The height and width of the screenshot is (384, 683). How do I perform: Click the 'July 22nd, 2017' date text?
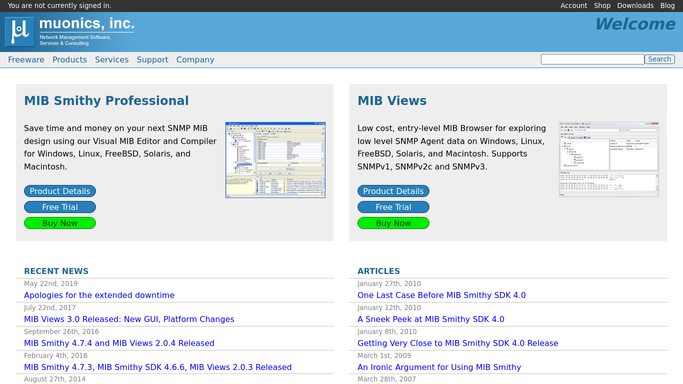[50, 307]
